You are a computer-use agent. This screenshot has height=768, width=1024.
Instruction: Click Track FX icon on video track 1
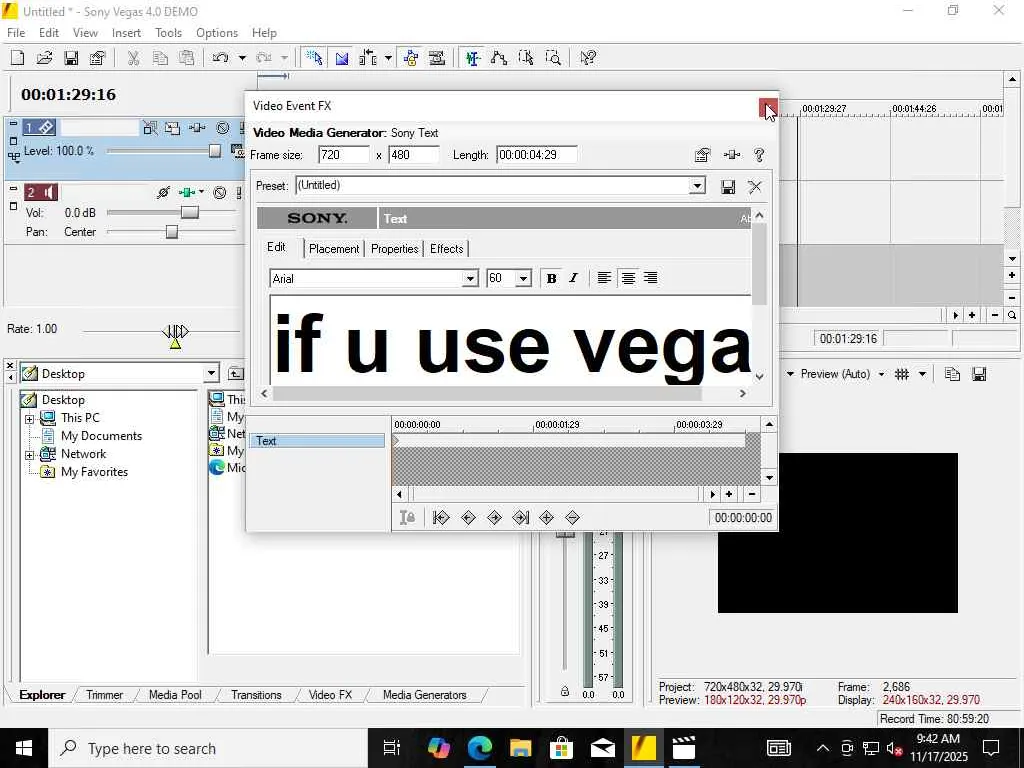point(197,128)
